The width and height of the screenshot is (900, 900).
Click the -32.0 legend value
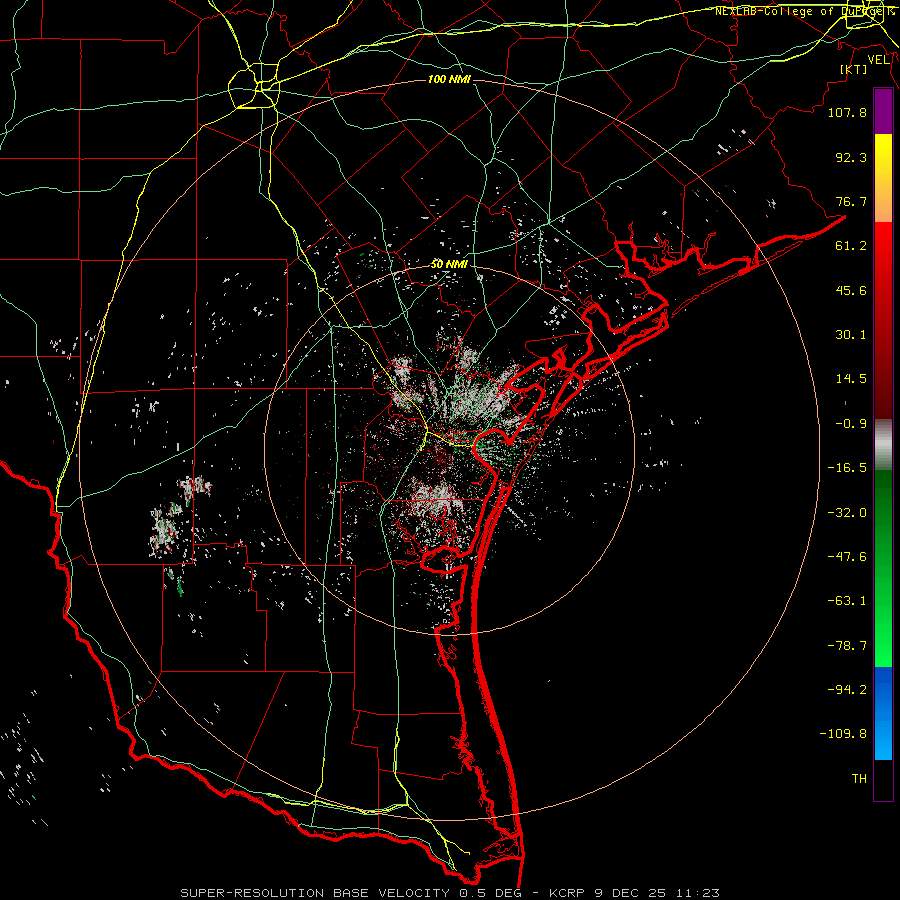[x=847, y=513]
